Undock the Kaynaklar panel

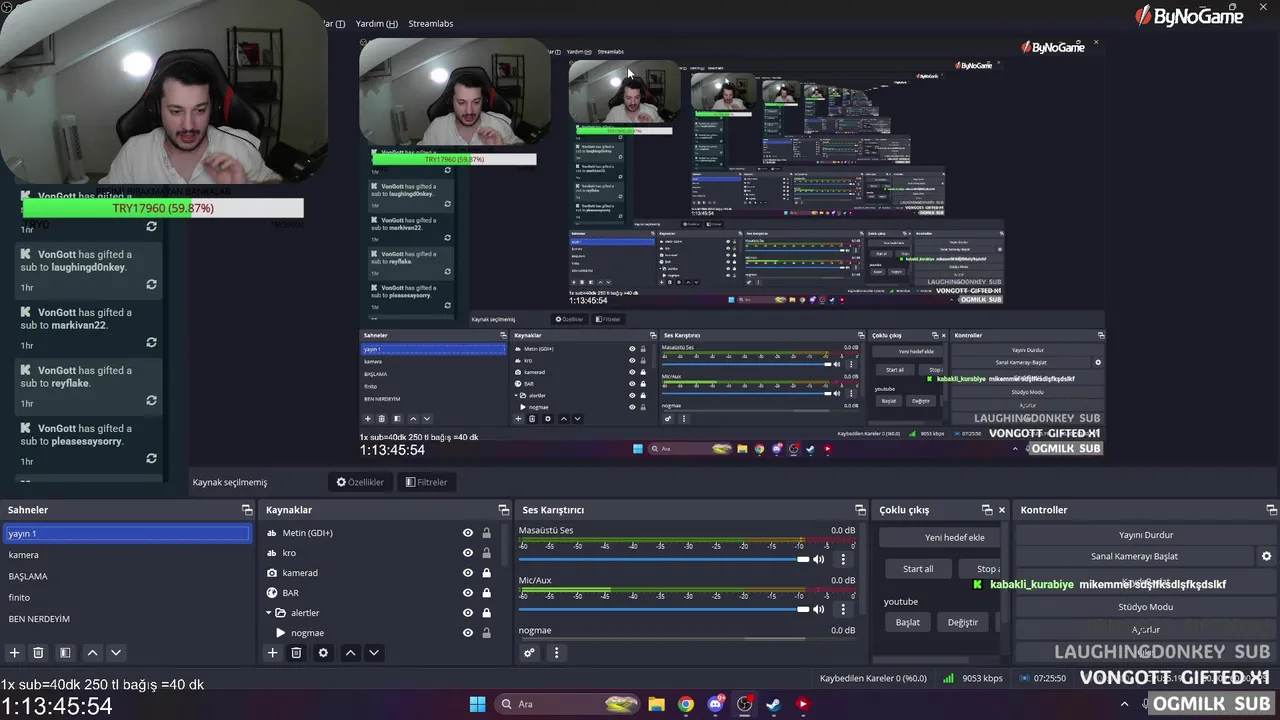pos(504,510)
